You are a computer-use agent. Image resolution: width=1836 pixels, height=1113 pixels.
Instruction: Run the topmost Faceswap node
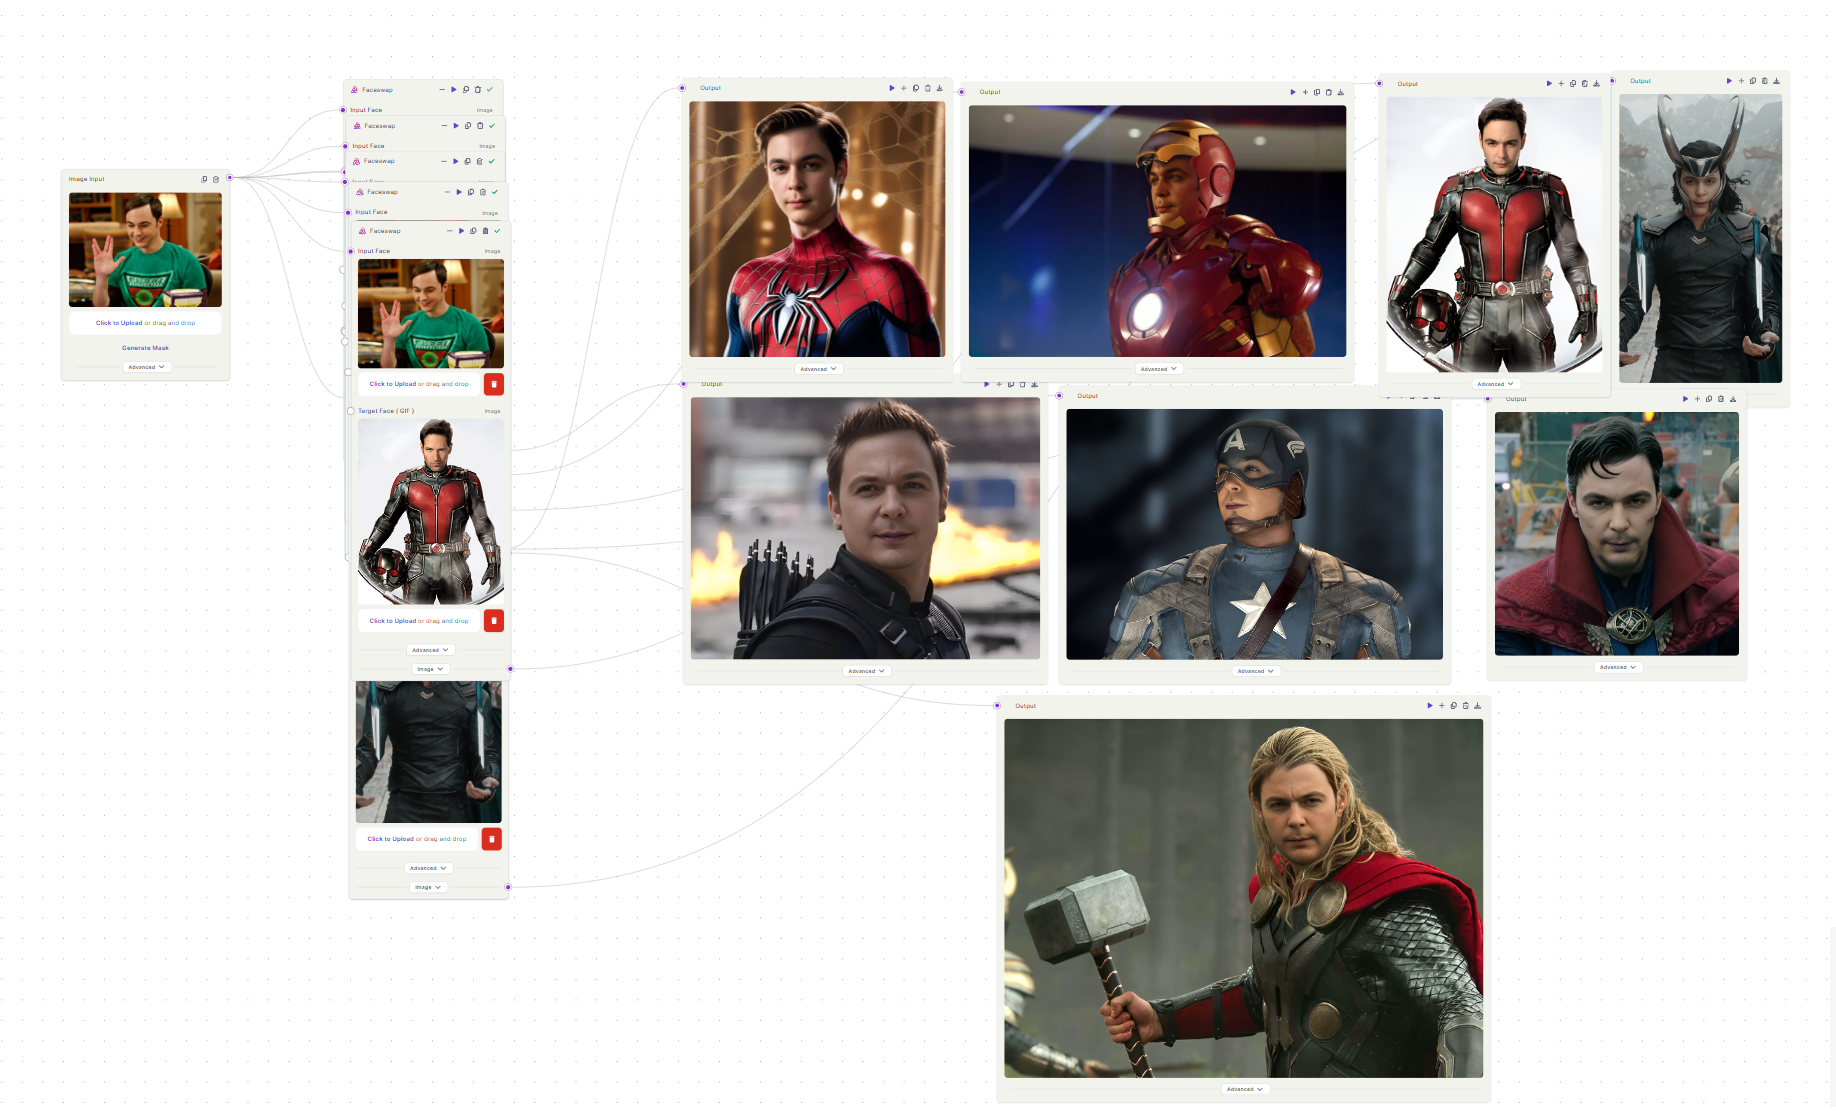454,90
